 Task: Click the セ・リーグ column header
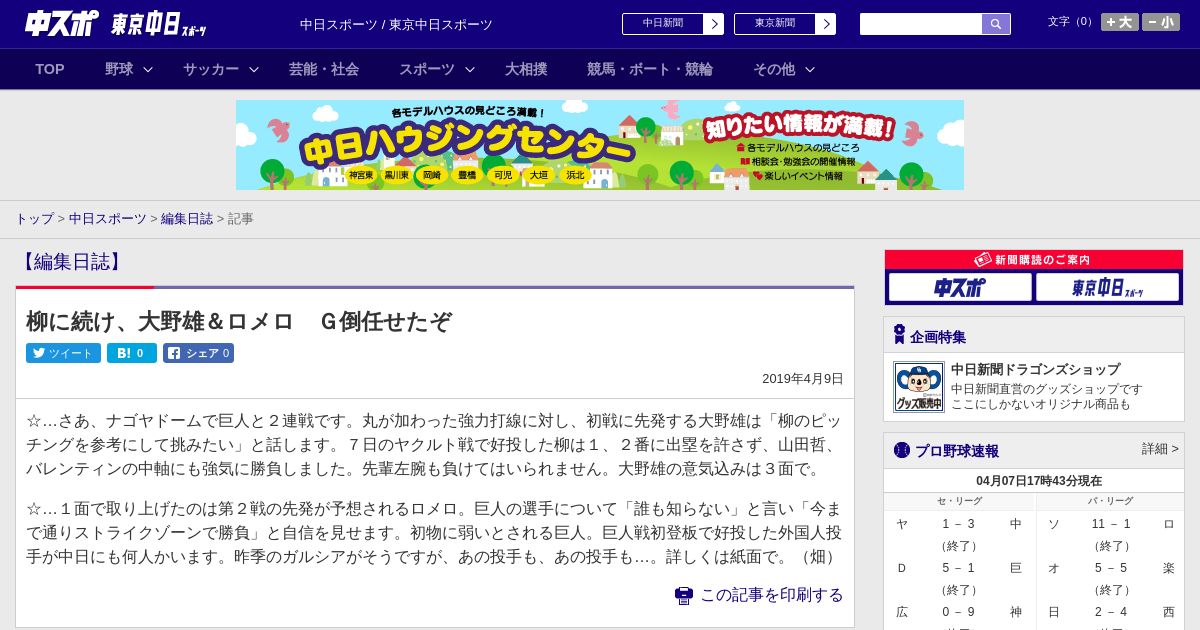959,501
